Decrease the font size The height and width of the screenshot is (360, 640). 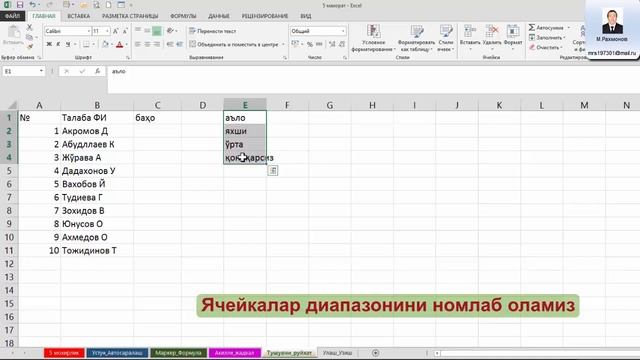click(x=124, y=31)
